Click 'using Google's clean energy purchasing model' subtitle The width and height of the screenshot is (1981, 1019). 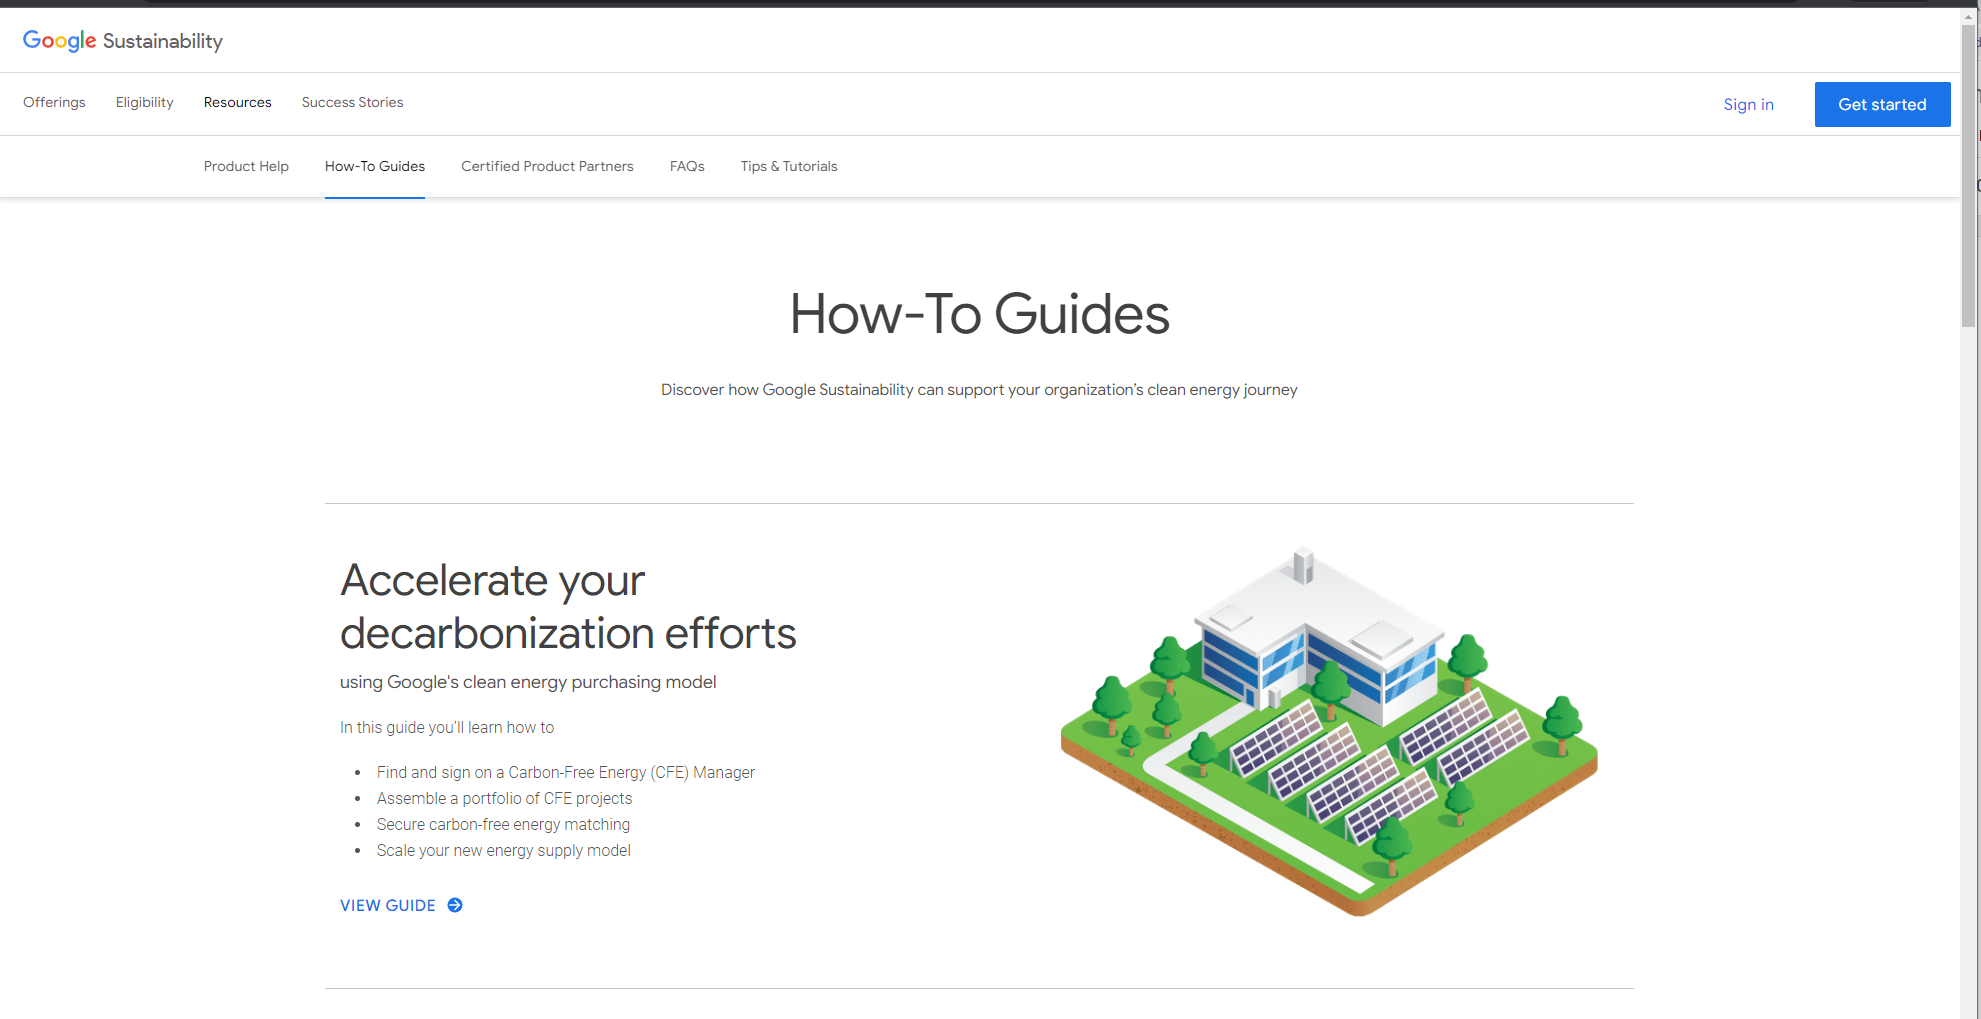[x=528, y=682]
